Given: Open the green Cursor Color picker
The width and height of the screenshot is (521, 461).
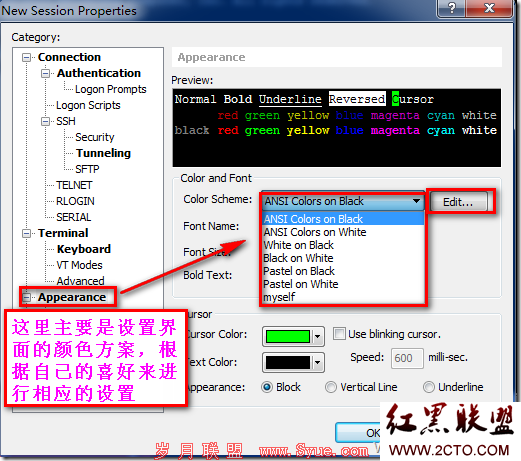Looking at the screenshot, I should tap(293, 336).
